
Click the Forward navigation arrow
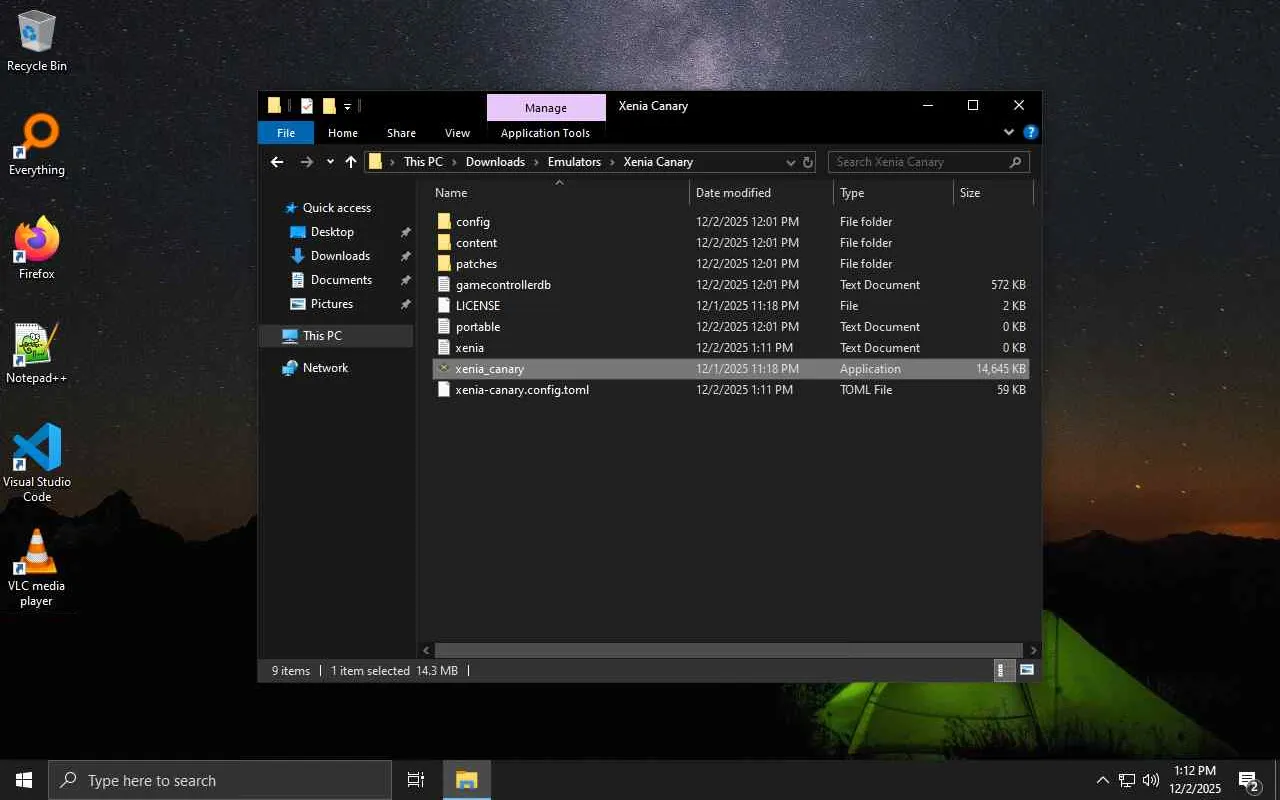click(x=307, y=162)
